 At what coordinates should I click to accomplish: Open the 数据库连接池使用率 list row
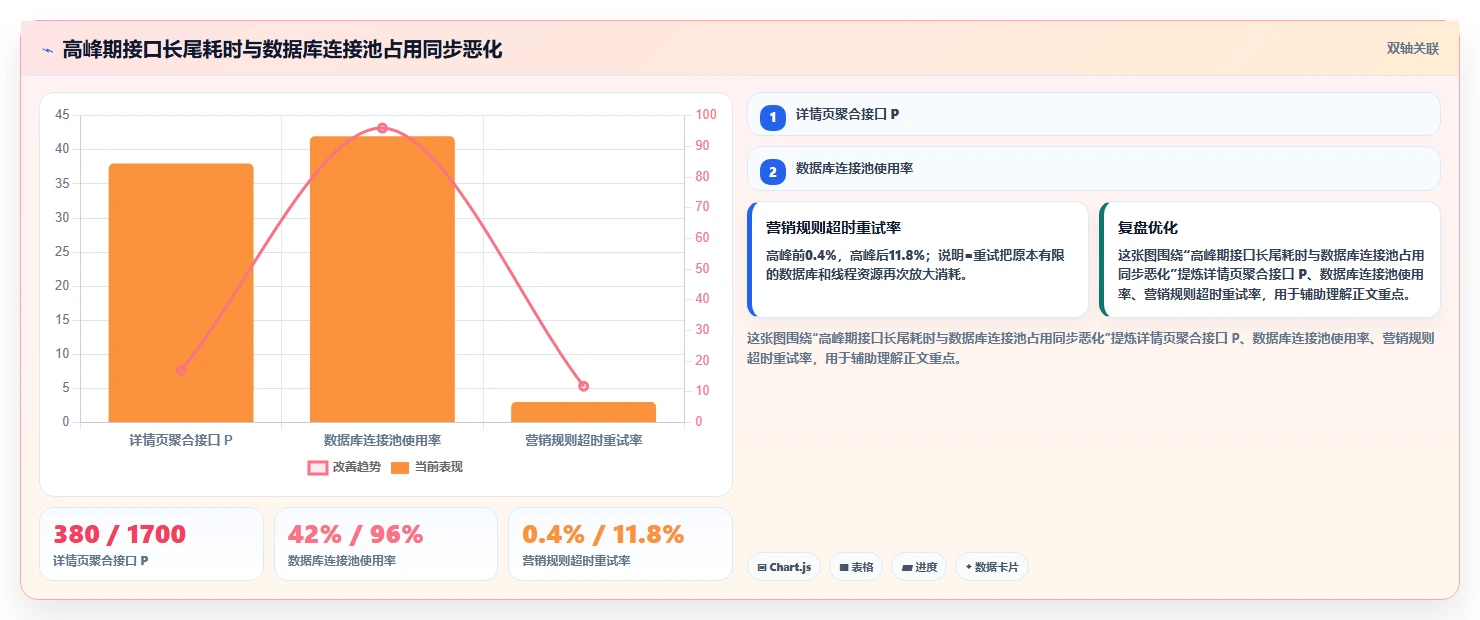pos(1094,169)
